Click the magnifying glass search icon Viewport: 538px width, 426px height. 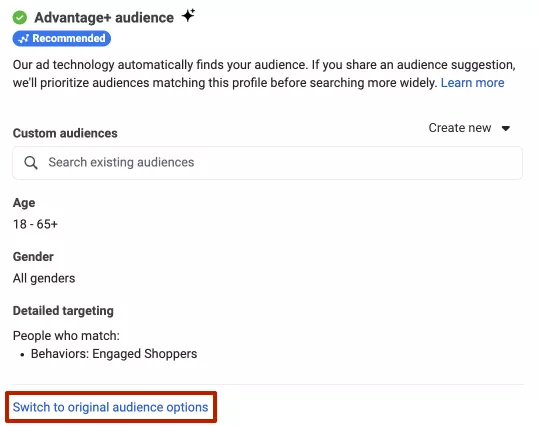pyautogui.click(x=31, y=163)
